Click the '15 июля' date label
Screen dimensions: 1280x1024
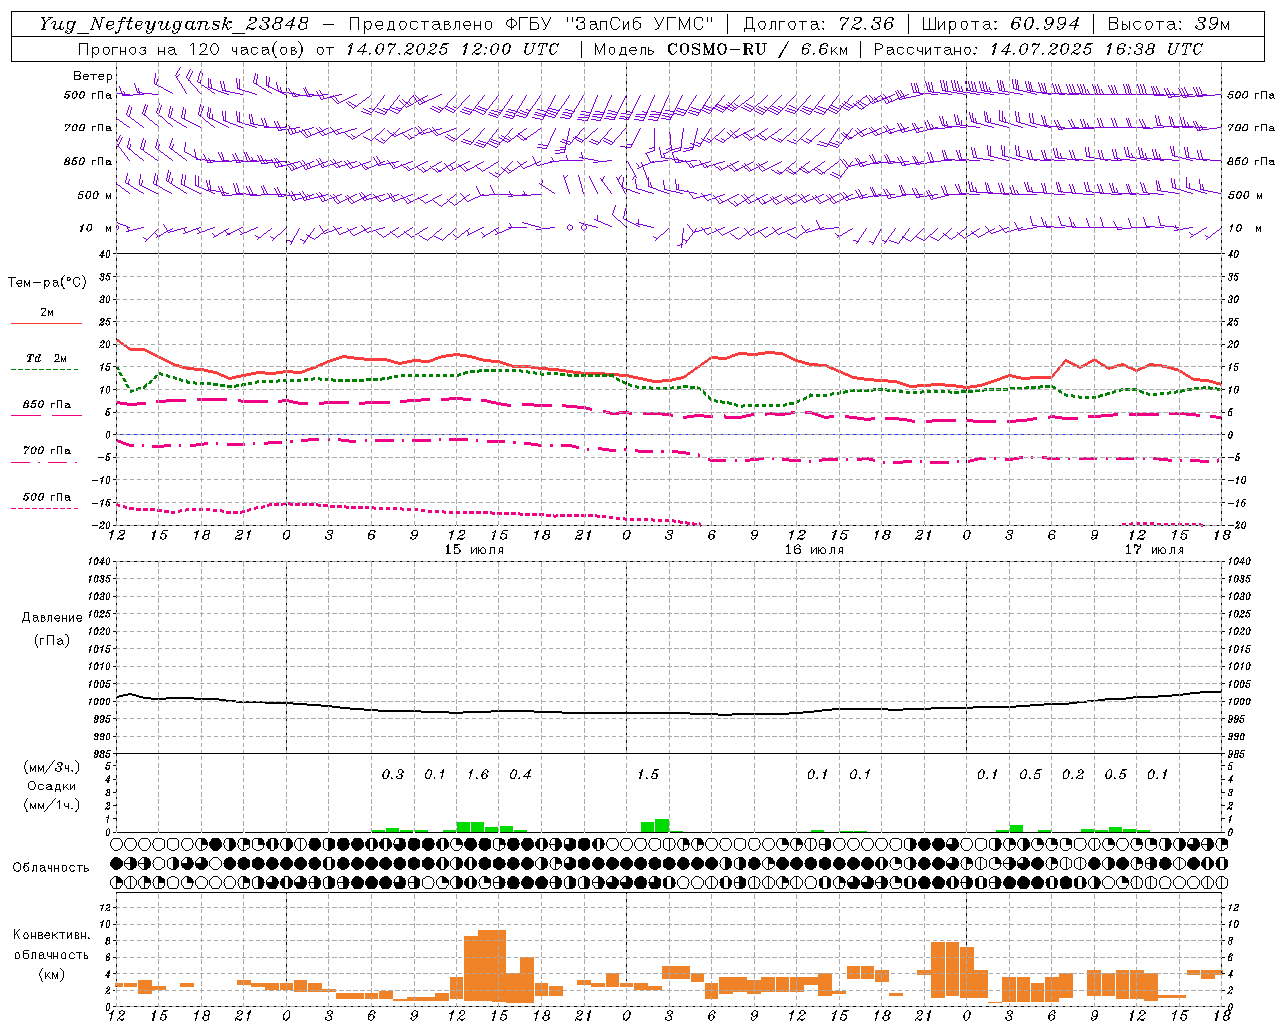(x=474, y=550)
